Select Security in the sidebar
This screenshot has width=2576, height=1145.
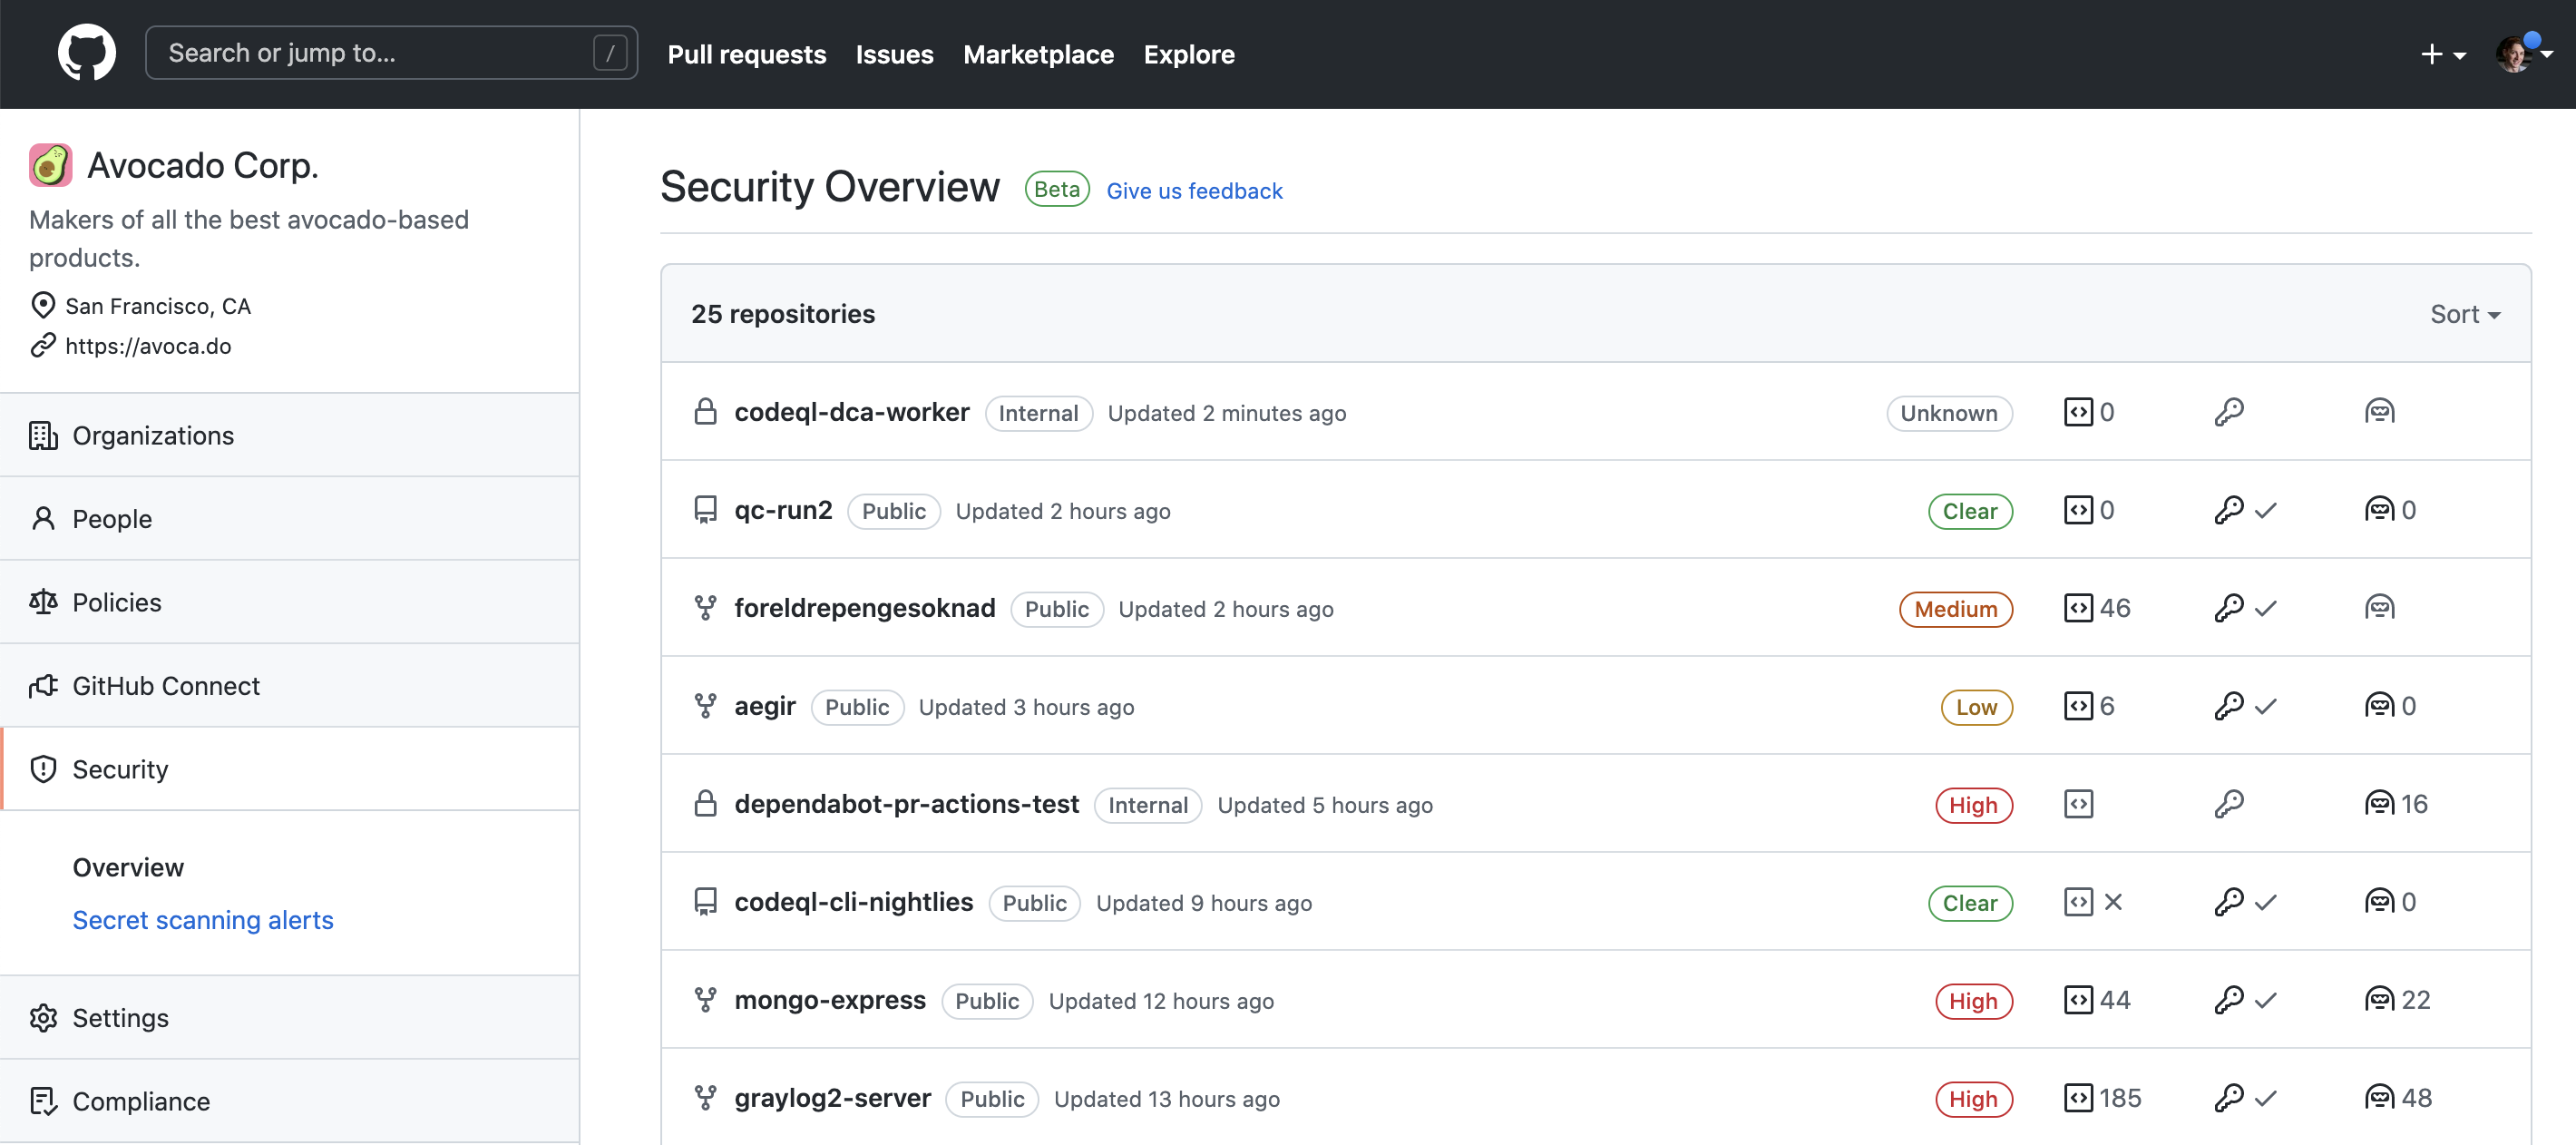click(x=290, y=769)
